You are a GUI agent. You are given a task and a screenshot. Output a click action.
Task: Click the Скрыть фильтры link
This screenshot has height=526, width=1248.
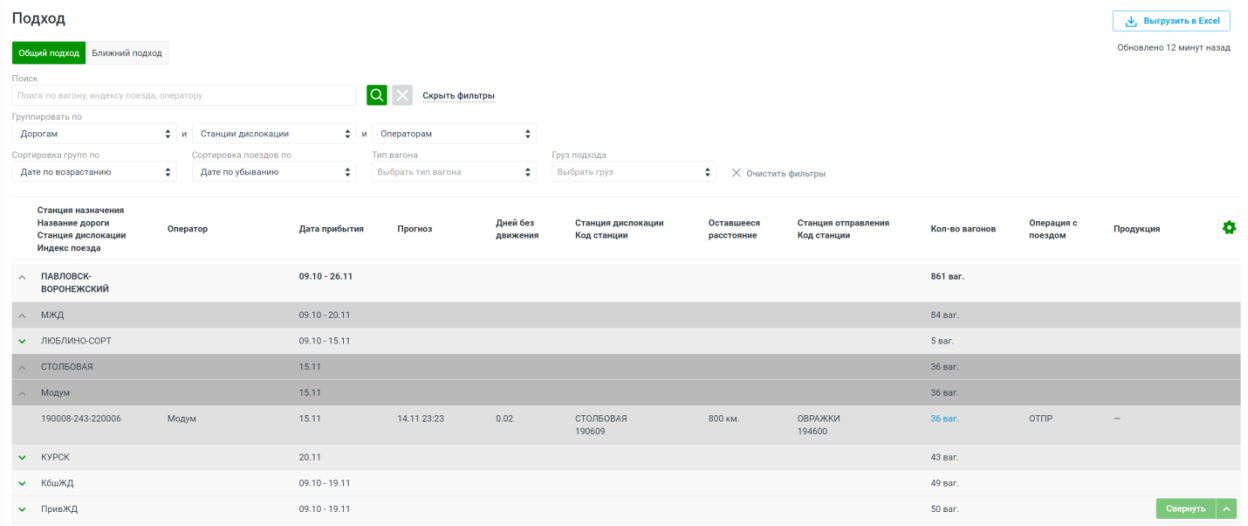(458, 96)
